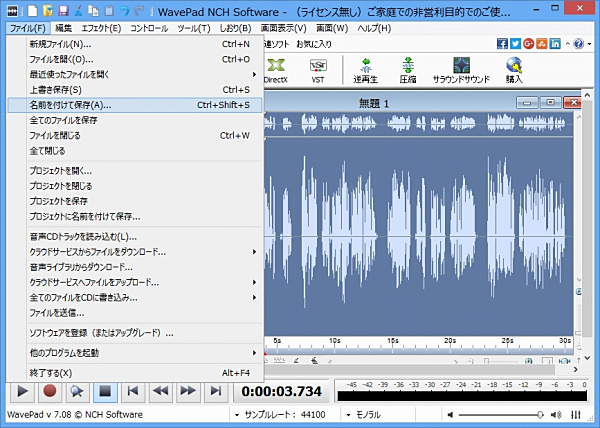Copy with the quick toolbar copy icon
The image size is (600, 428).
click(94, 11)
